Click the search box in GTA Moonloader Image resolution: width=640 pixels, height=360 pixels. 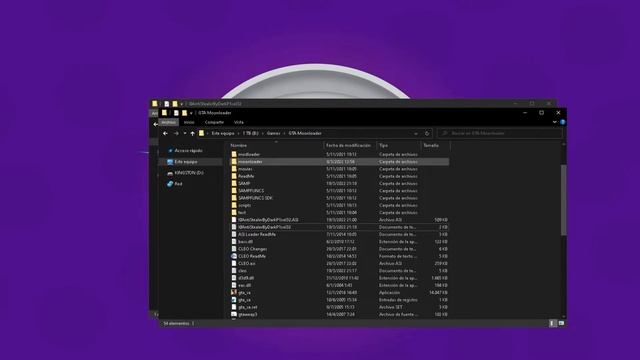pyautogui.click(x=500, y=133)
